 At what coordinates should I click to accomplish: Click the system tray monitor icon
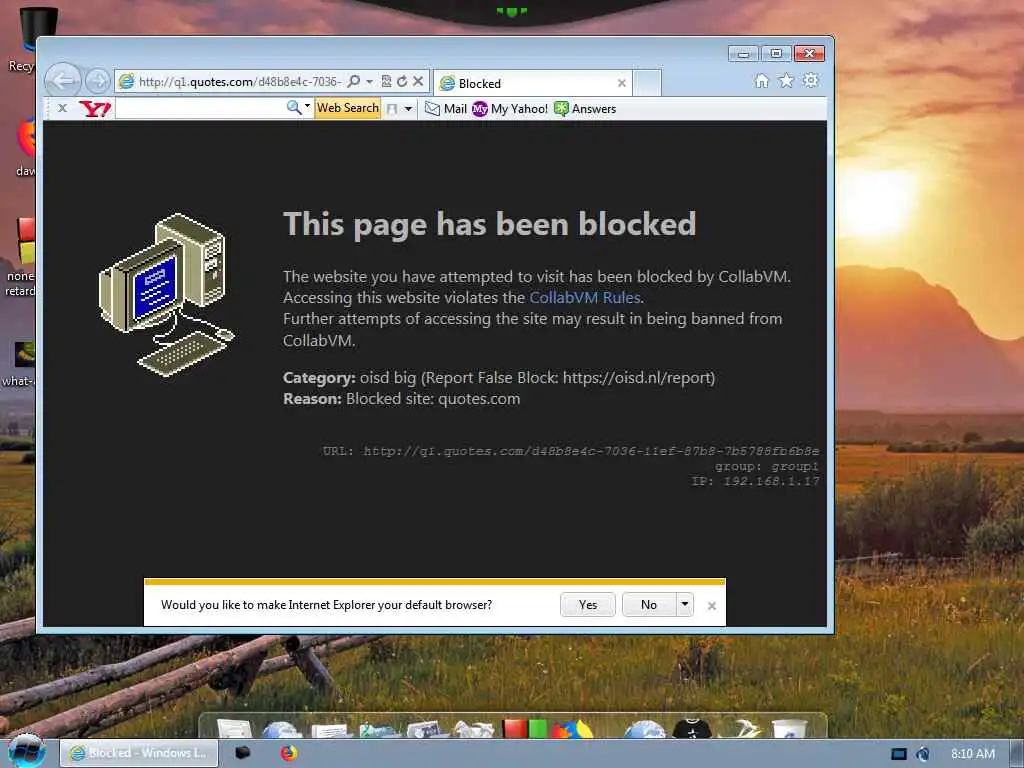(x=899, y=754)
